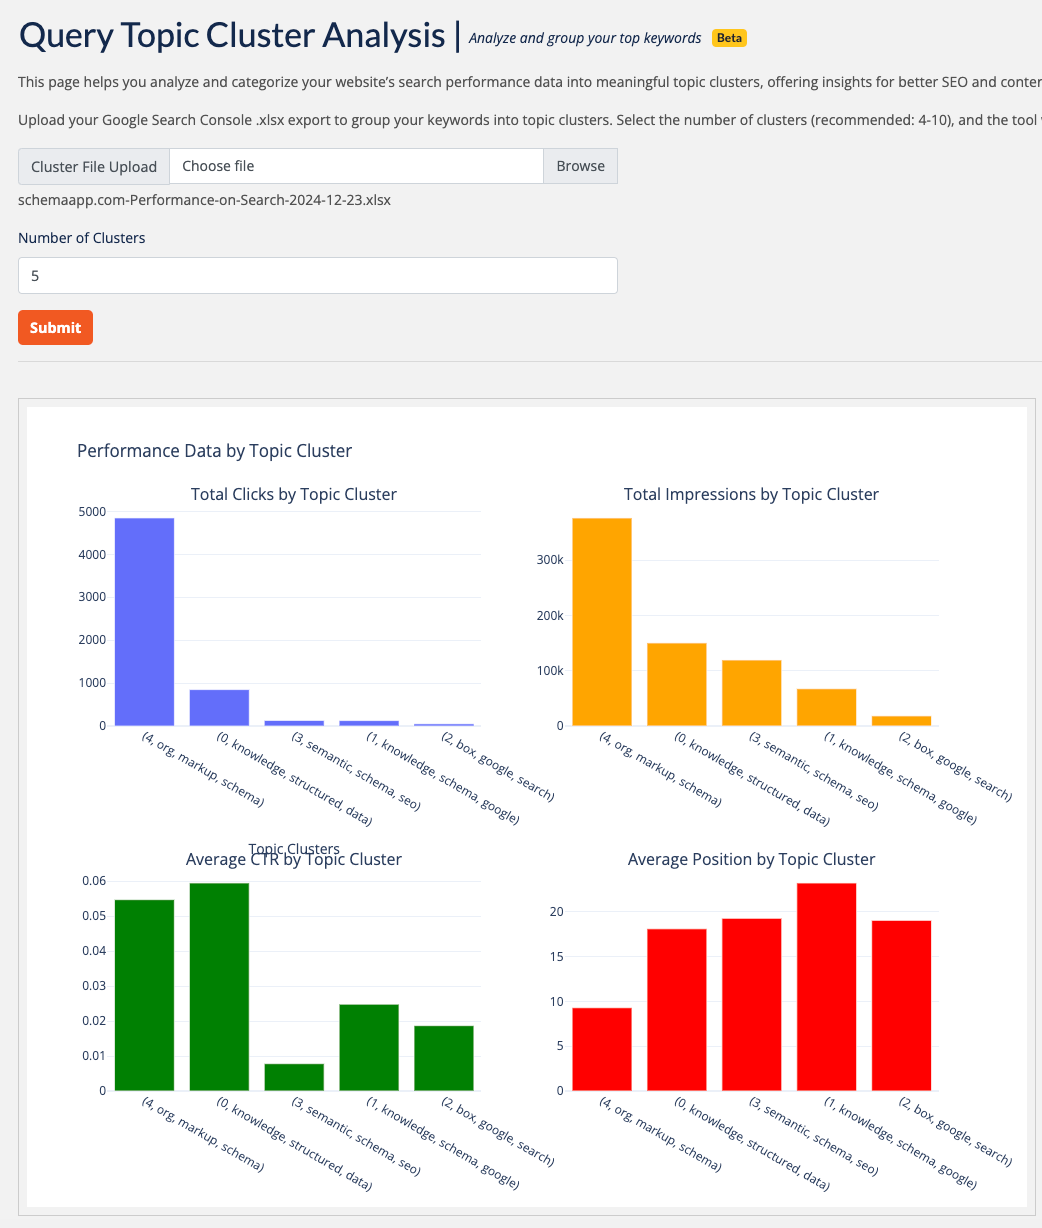Screen dimensions: 1042x1228
Task: Click the red Position bar for cluster 3
Action: click(752, 1004)
